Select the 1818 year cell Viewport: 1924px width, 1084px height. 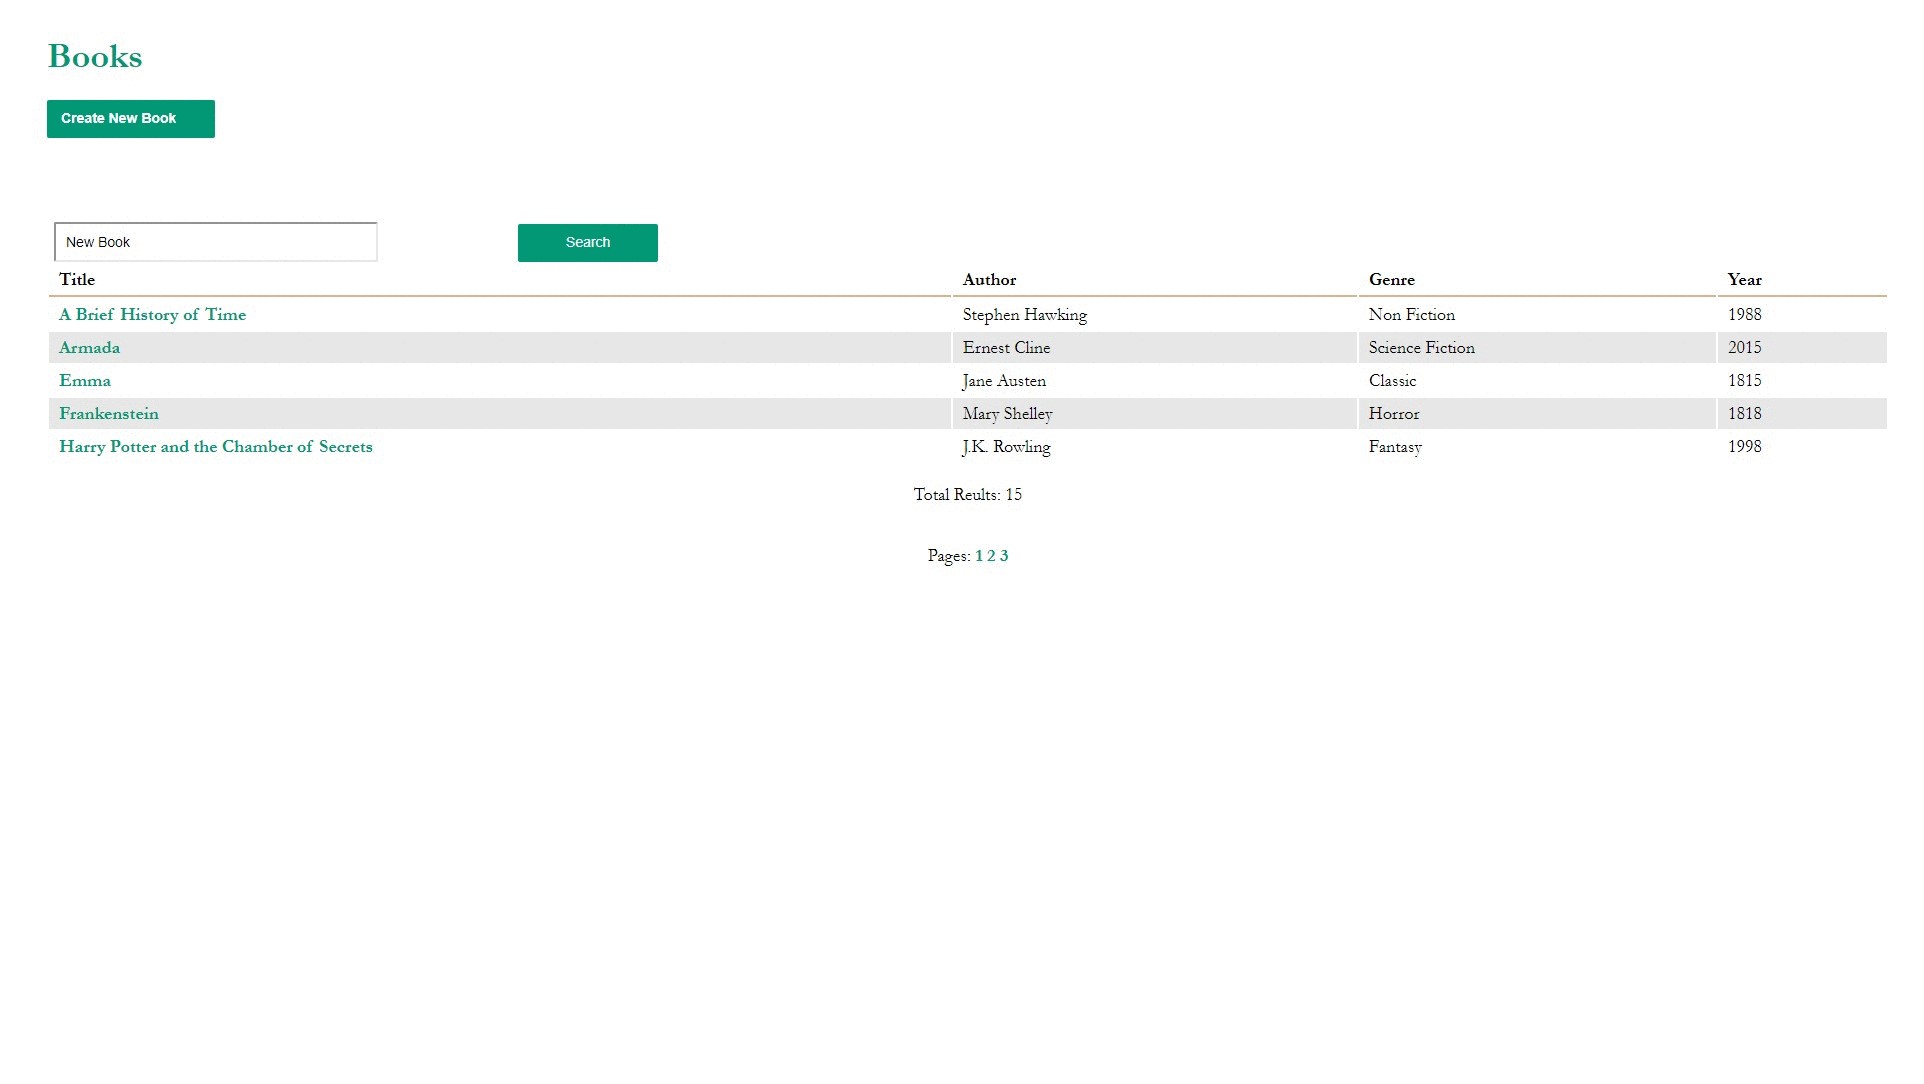(x=1744, y=414)
